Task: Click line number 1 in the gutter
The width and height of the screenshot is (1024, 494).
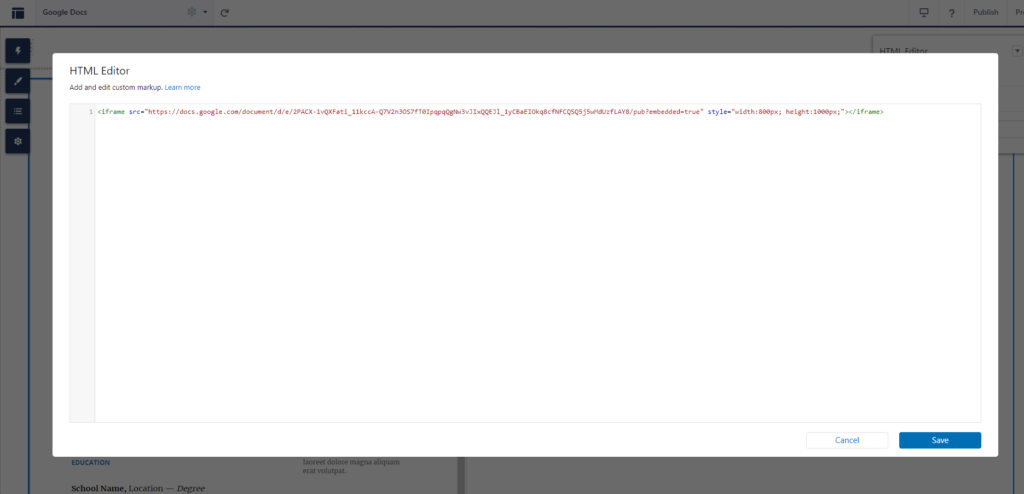Action: pos(90,112)
